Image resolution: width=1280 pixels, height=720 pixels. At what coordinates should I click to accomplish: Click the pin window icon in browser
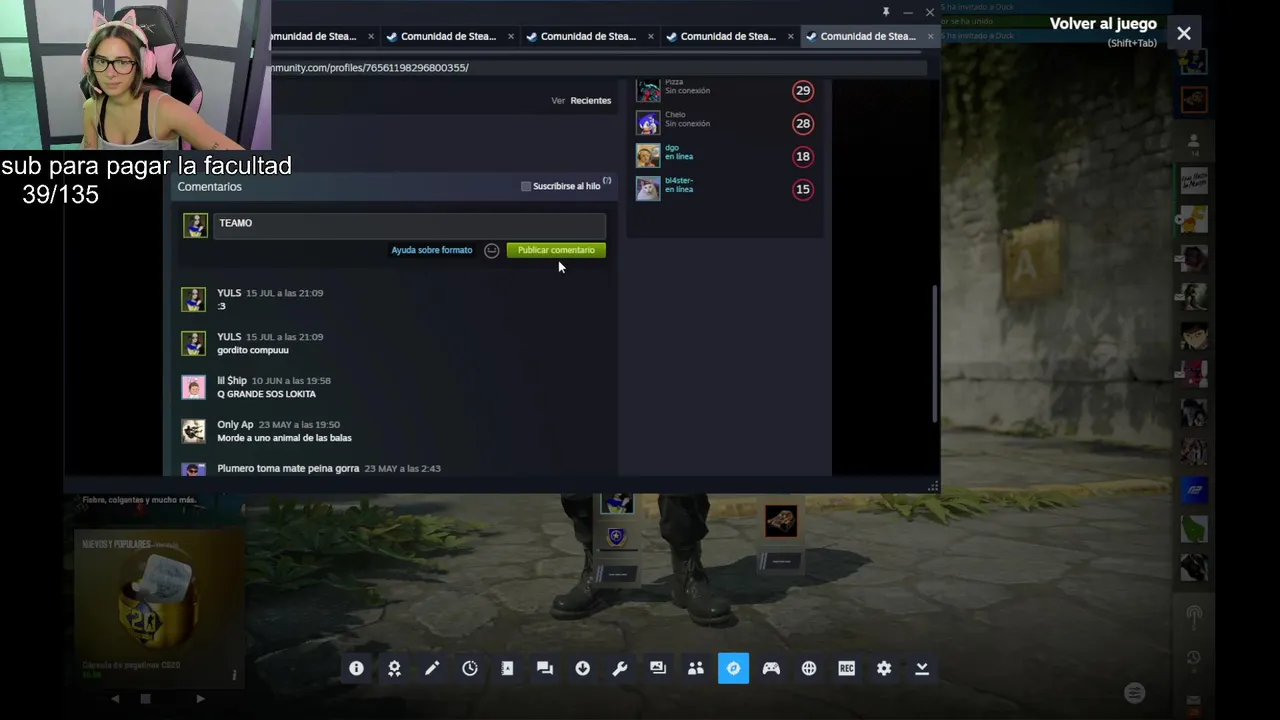[886, 12]
